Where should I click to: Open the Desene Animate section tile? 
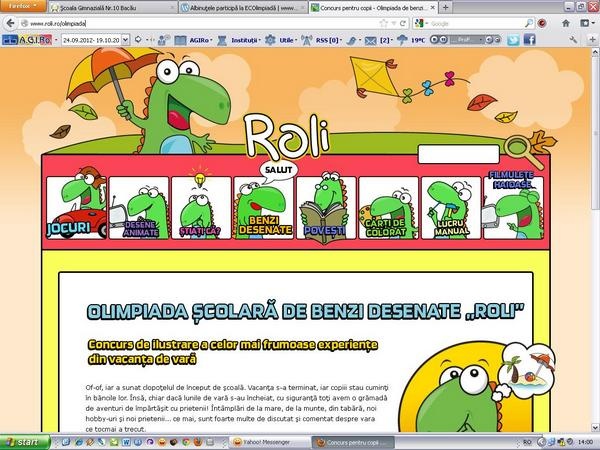coord(139,208)
